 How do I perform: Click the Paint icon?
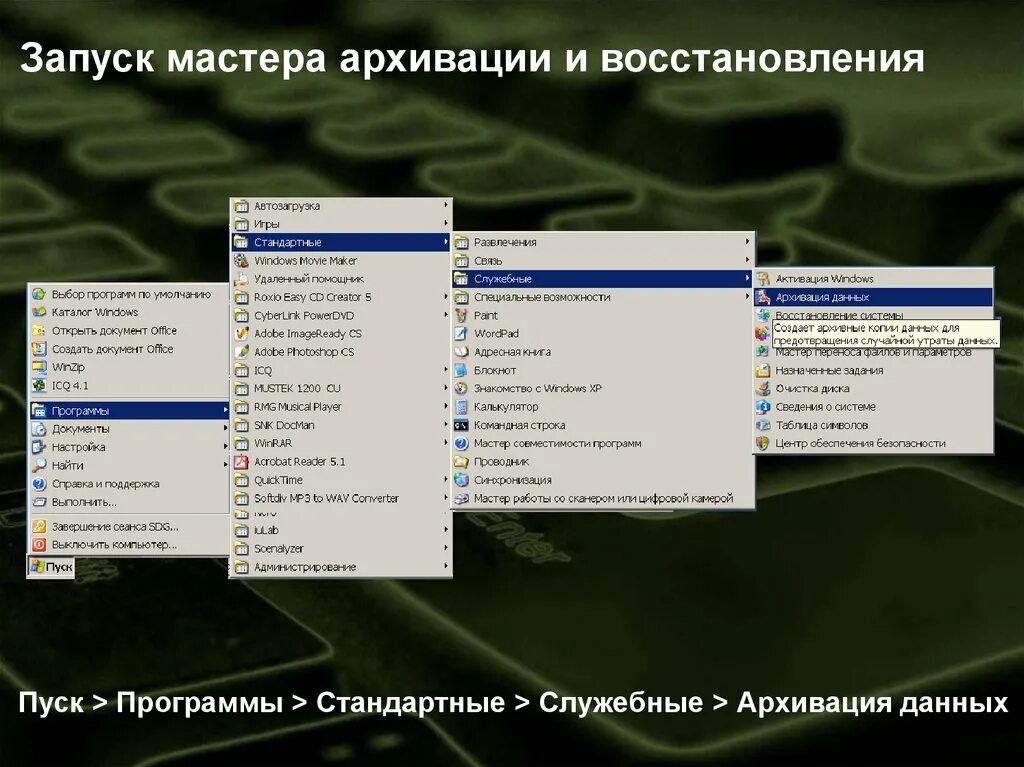461,316
